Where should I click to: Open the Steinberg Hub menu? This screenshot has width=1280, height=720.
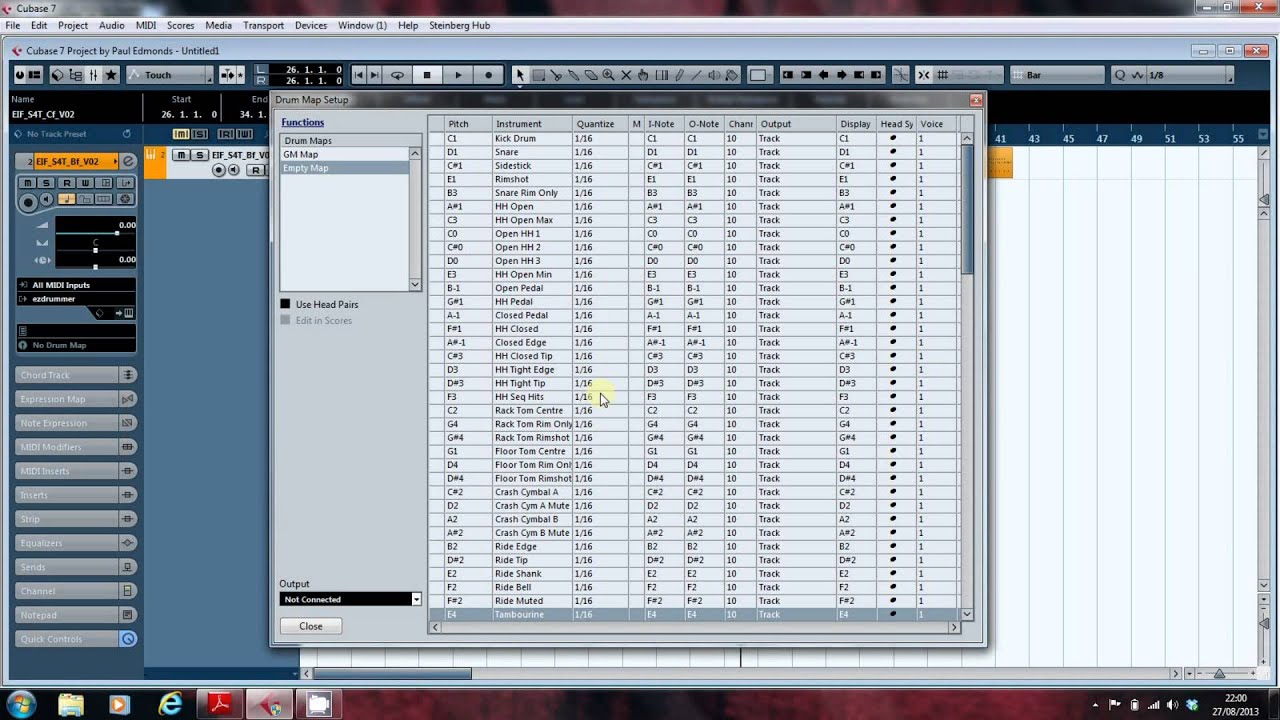[x=459, y=25]
